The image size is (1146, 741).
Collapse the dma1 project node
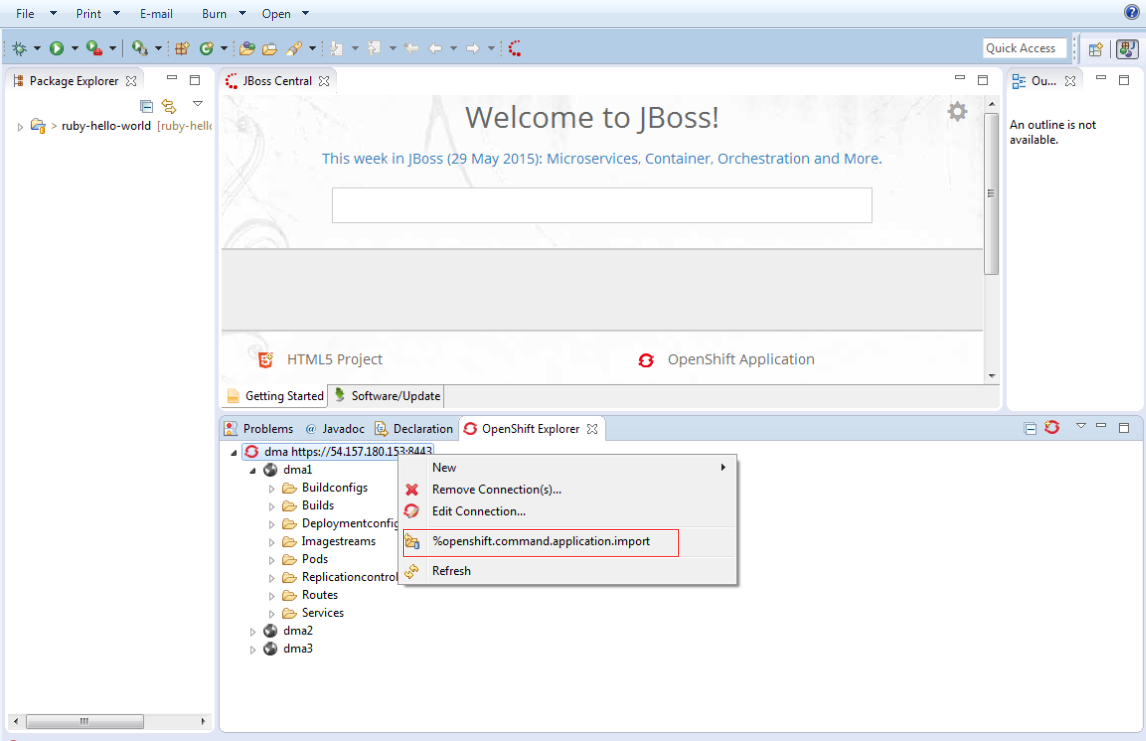coord(253,471)
